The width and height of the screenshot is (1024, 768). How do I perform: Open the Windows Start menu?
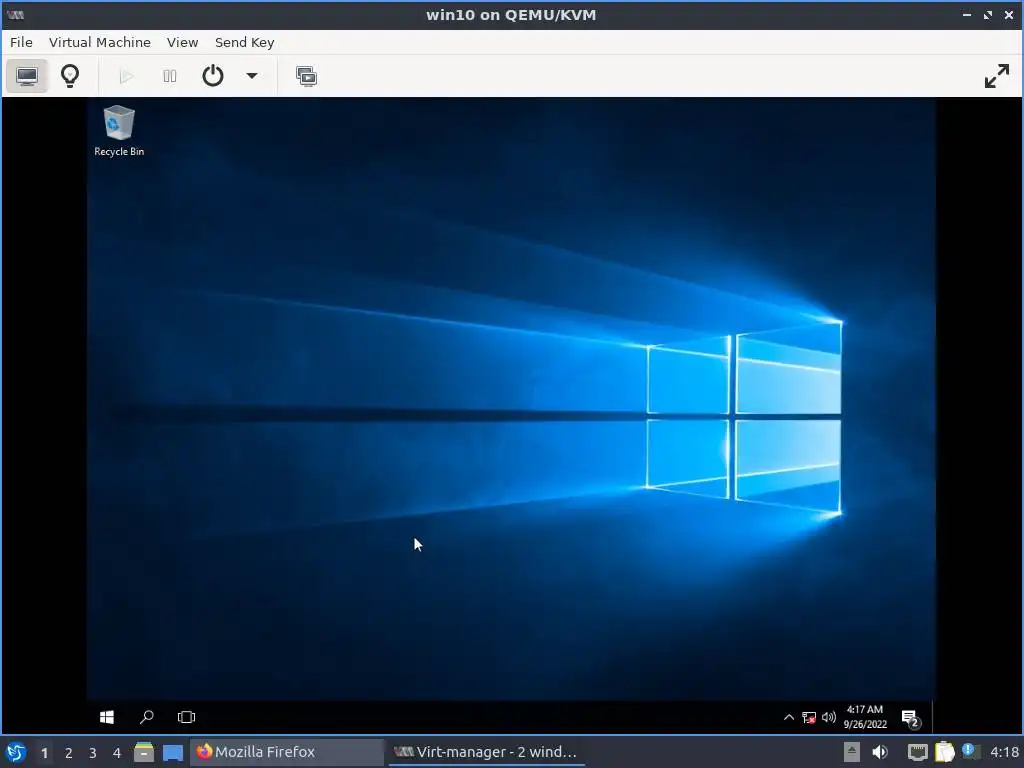107,717
